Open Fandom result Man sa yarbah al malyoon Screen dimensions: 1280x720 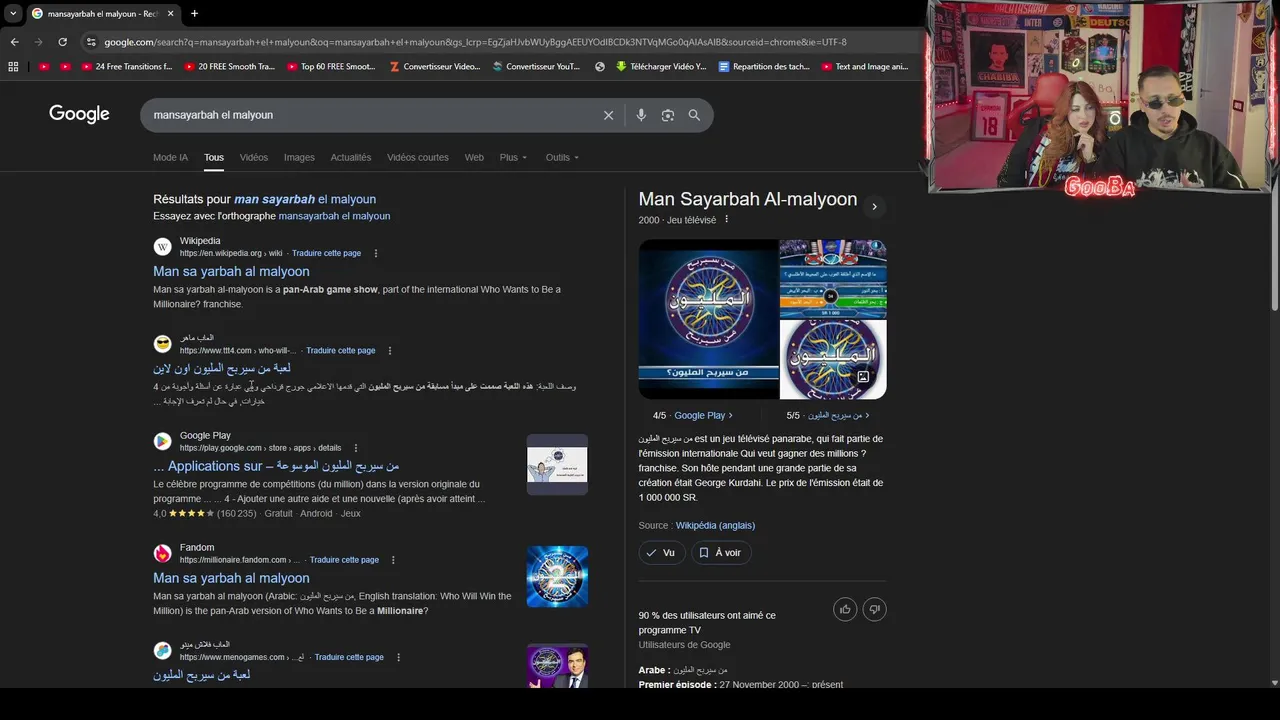231,578
